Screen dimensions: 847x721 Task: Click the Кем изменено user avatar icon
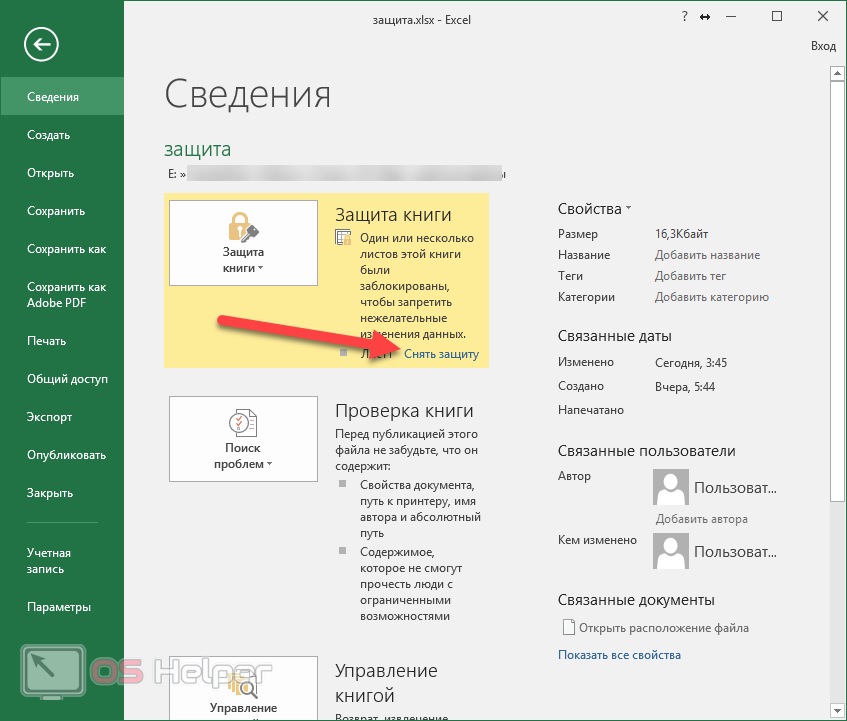(670, 551)
